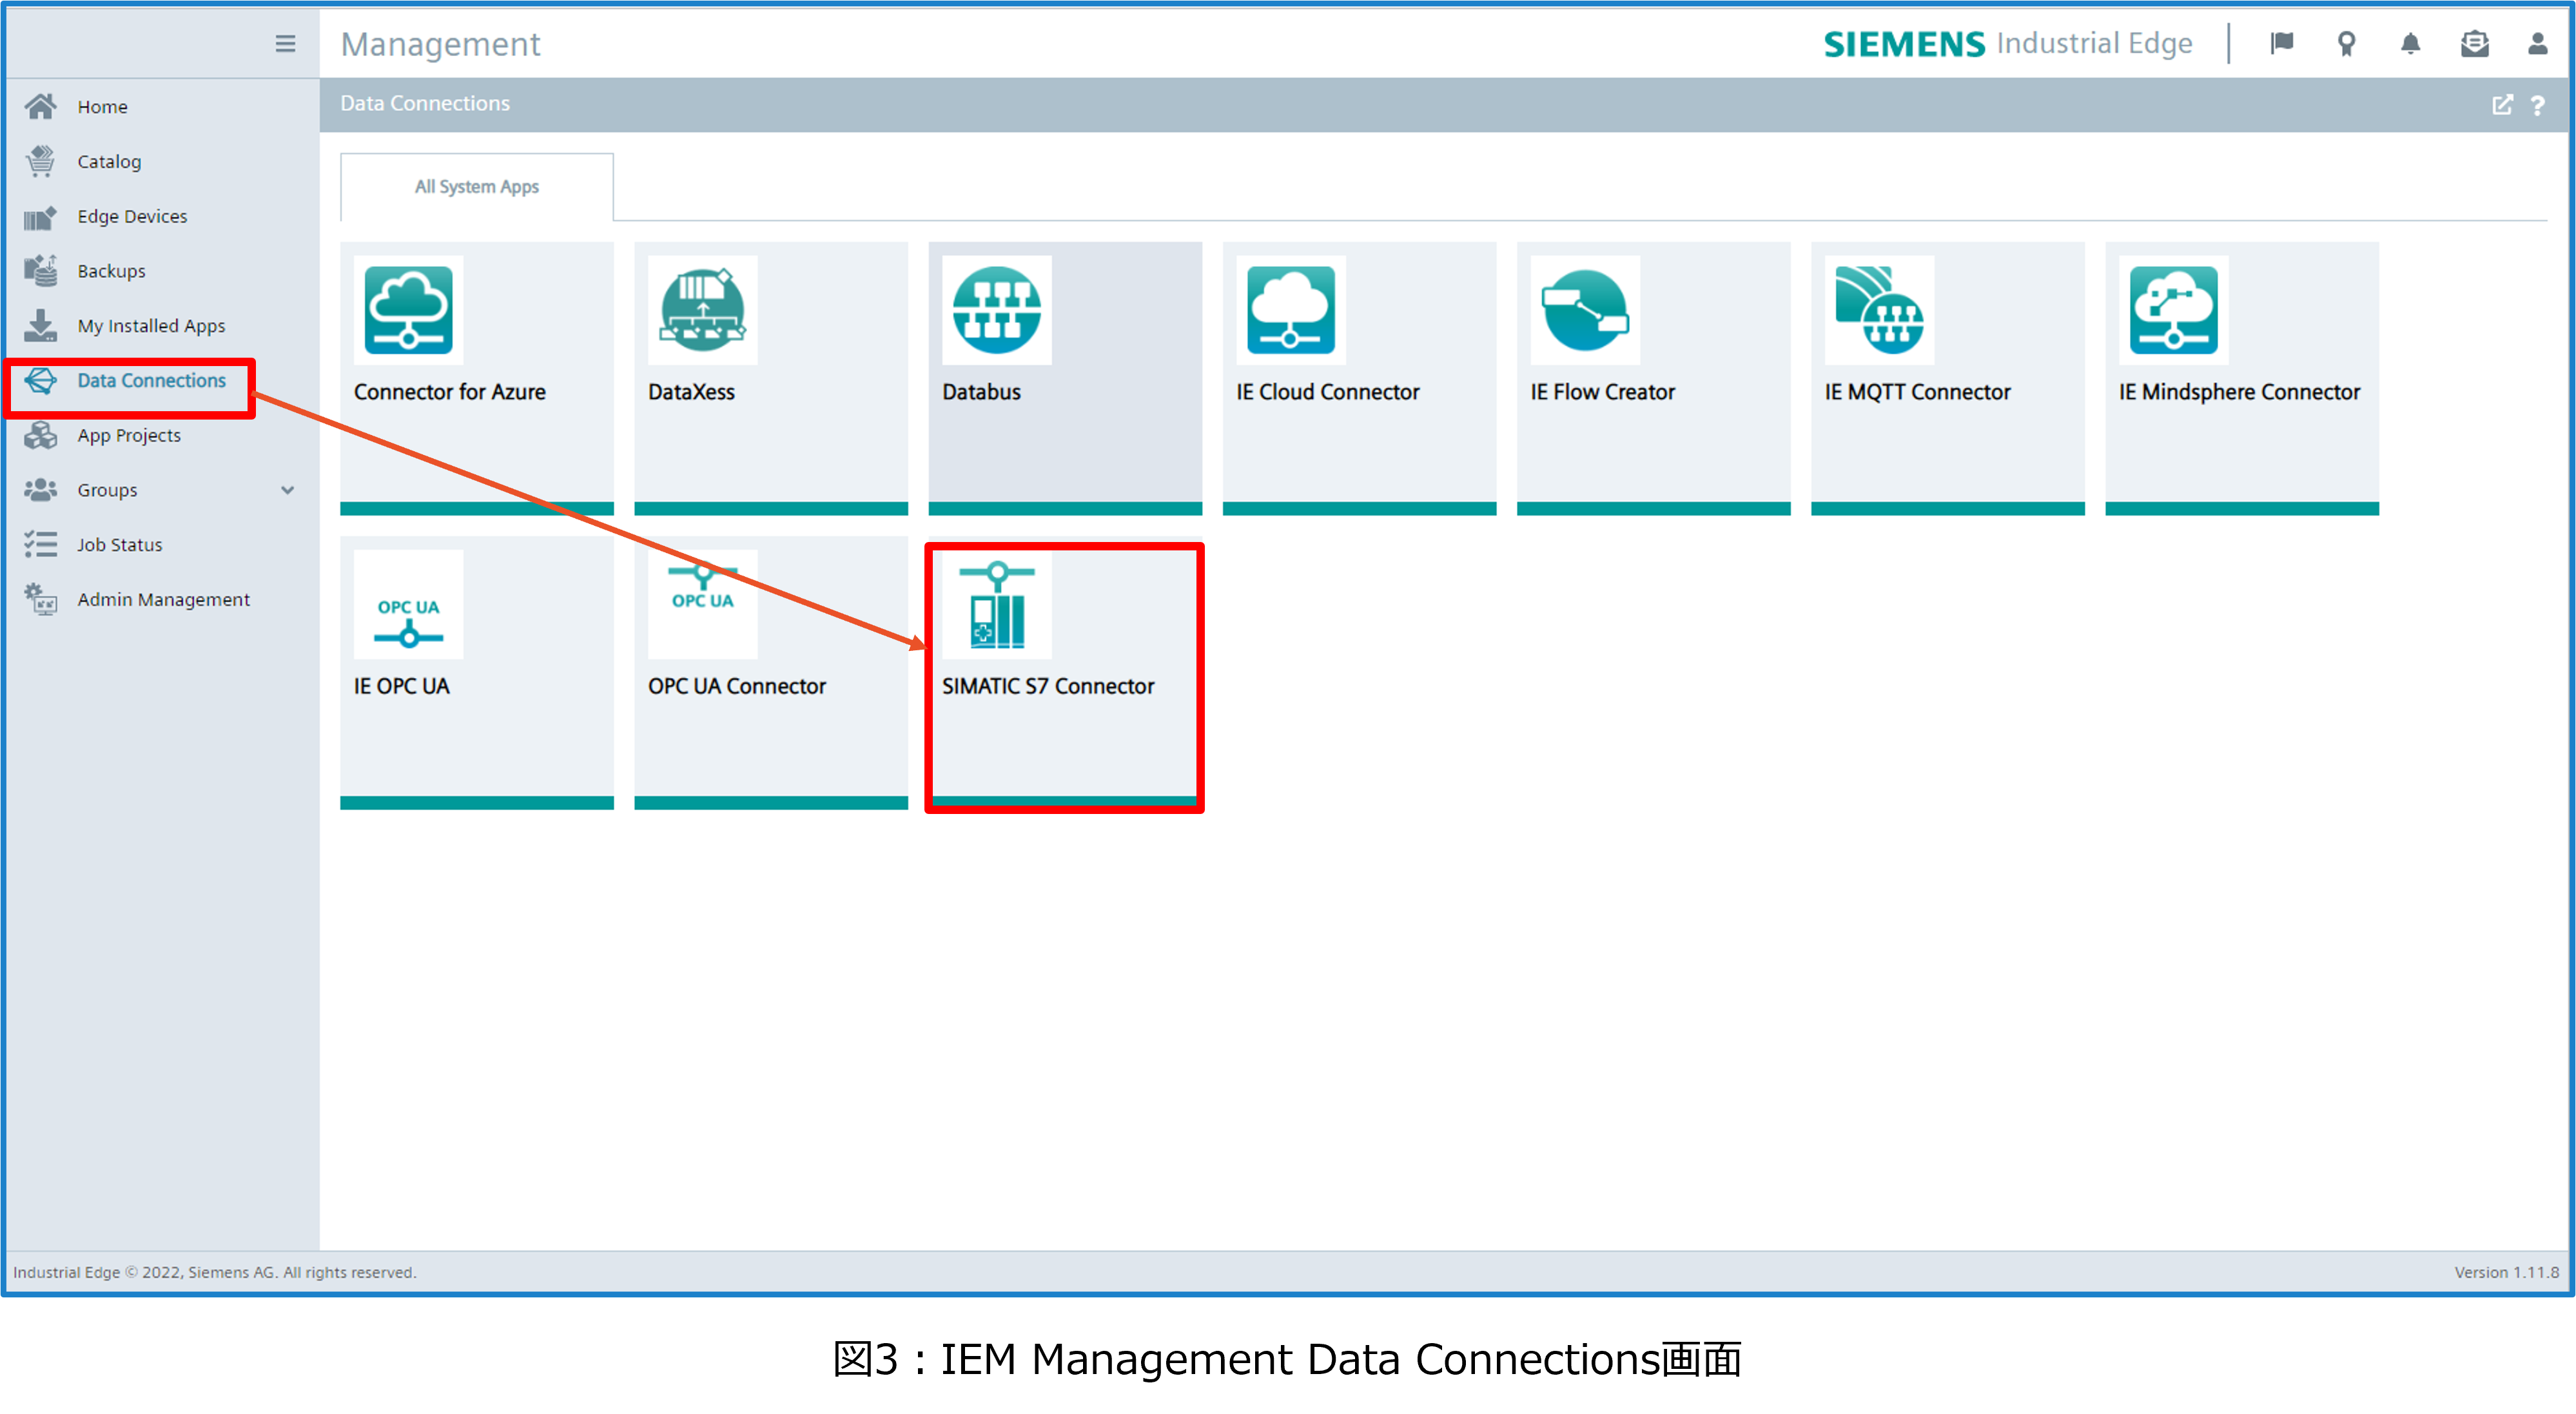Open Data Connections in external window icon
Screen dimensions: 2576x1414
[2502, 105]
